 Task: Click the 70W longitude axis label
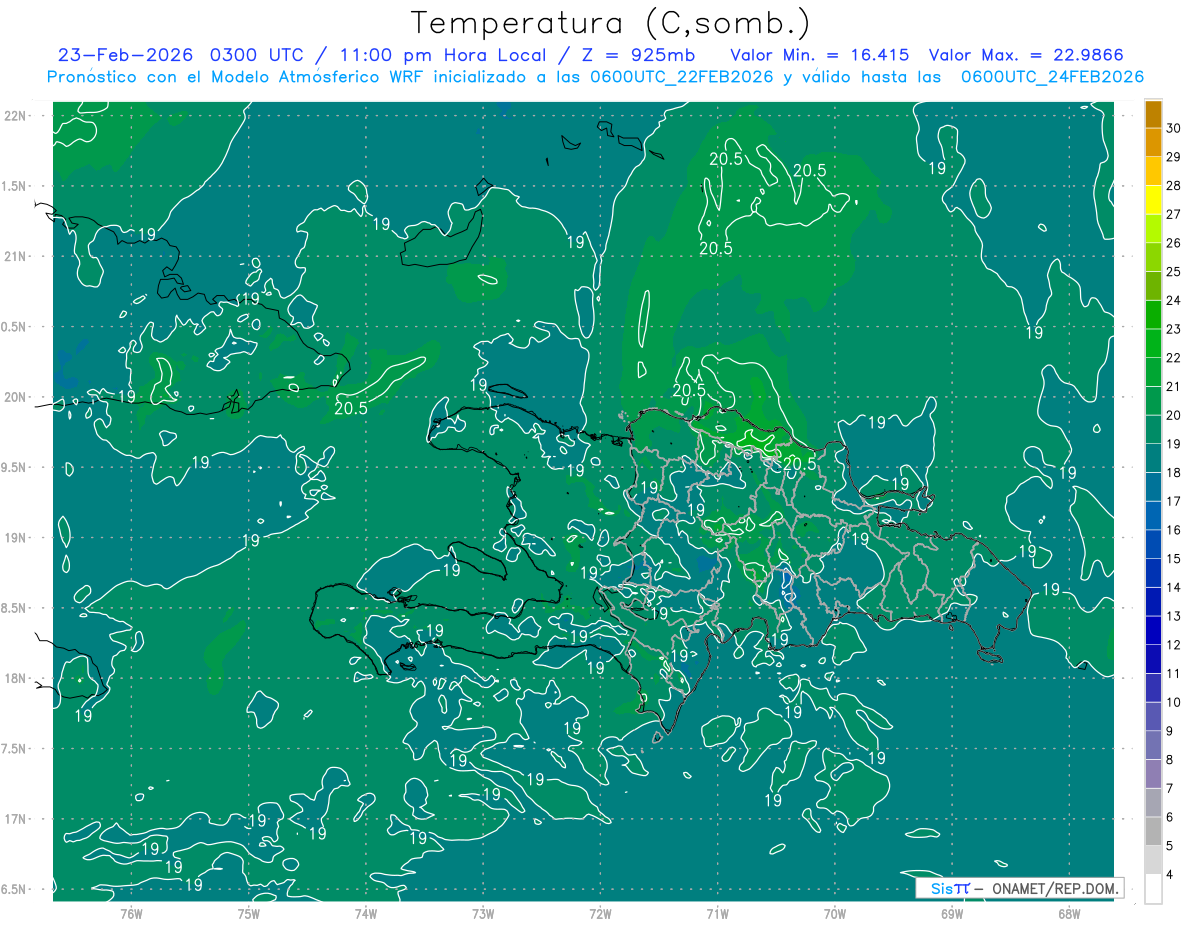[x=834, y=914]
